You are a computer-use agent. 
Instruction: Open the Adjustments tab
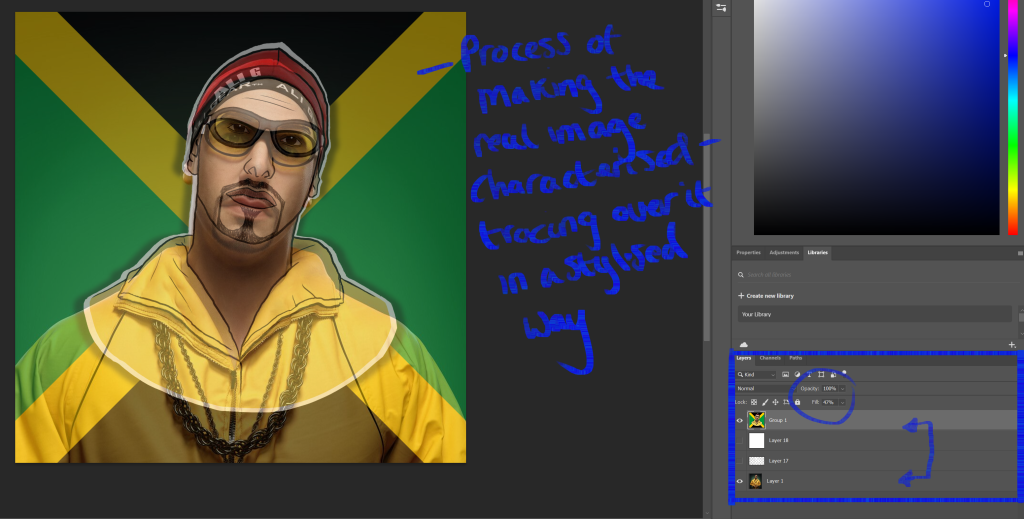(784, 252)
